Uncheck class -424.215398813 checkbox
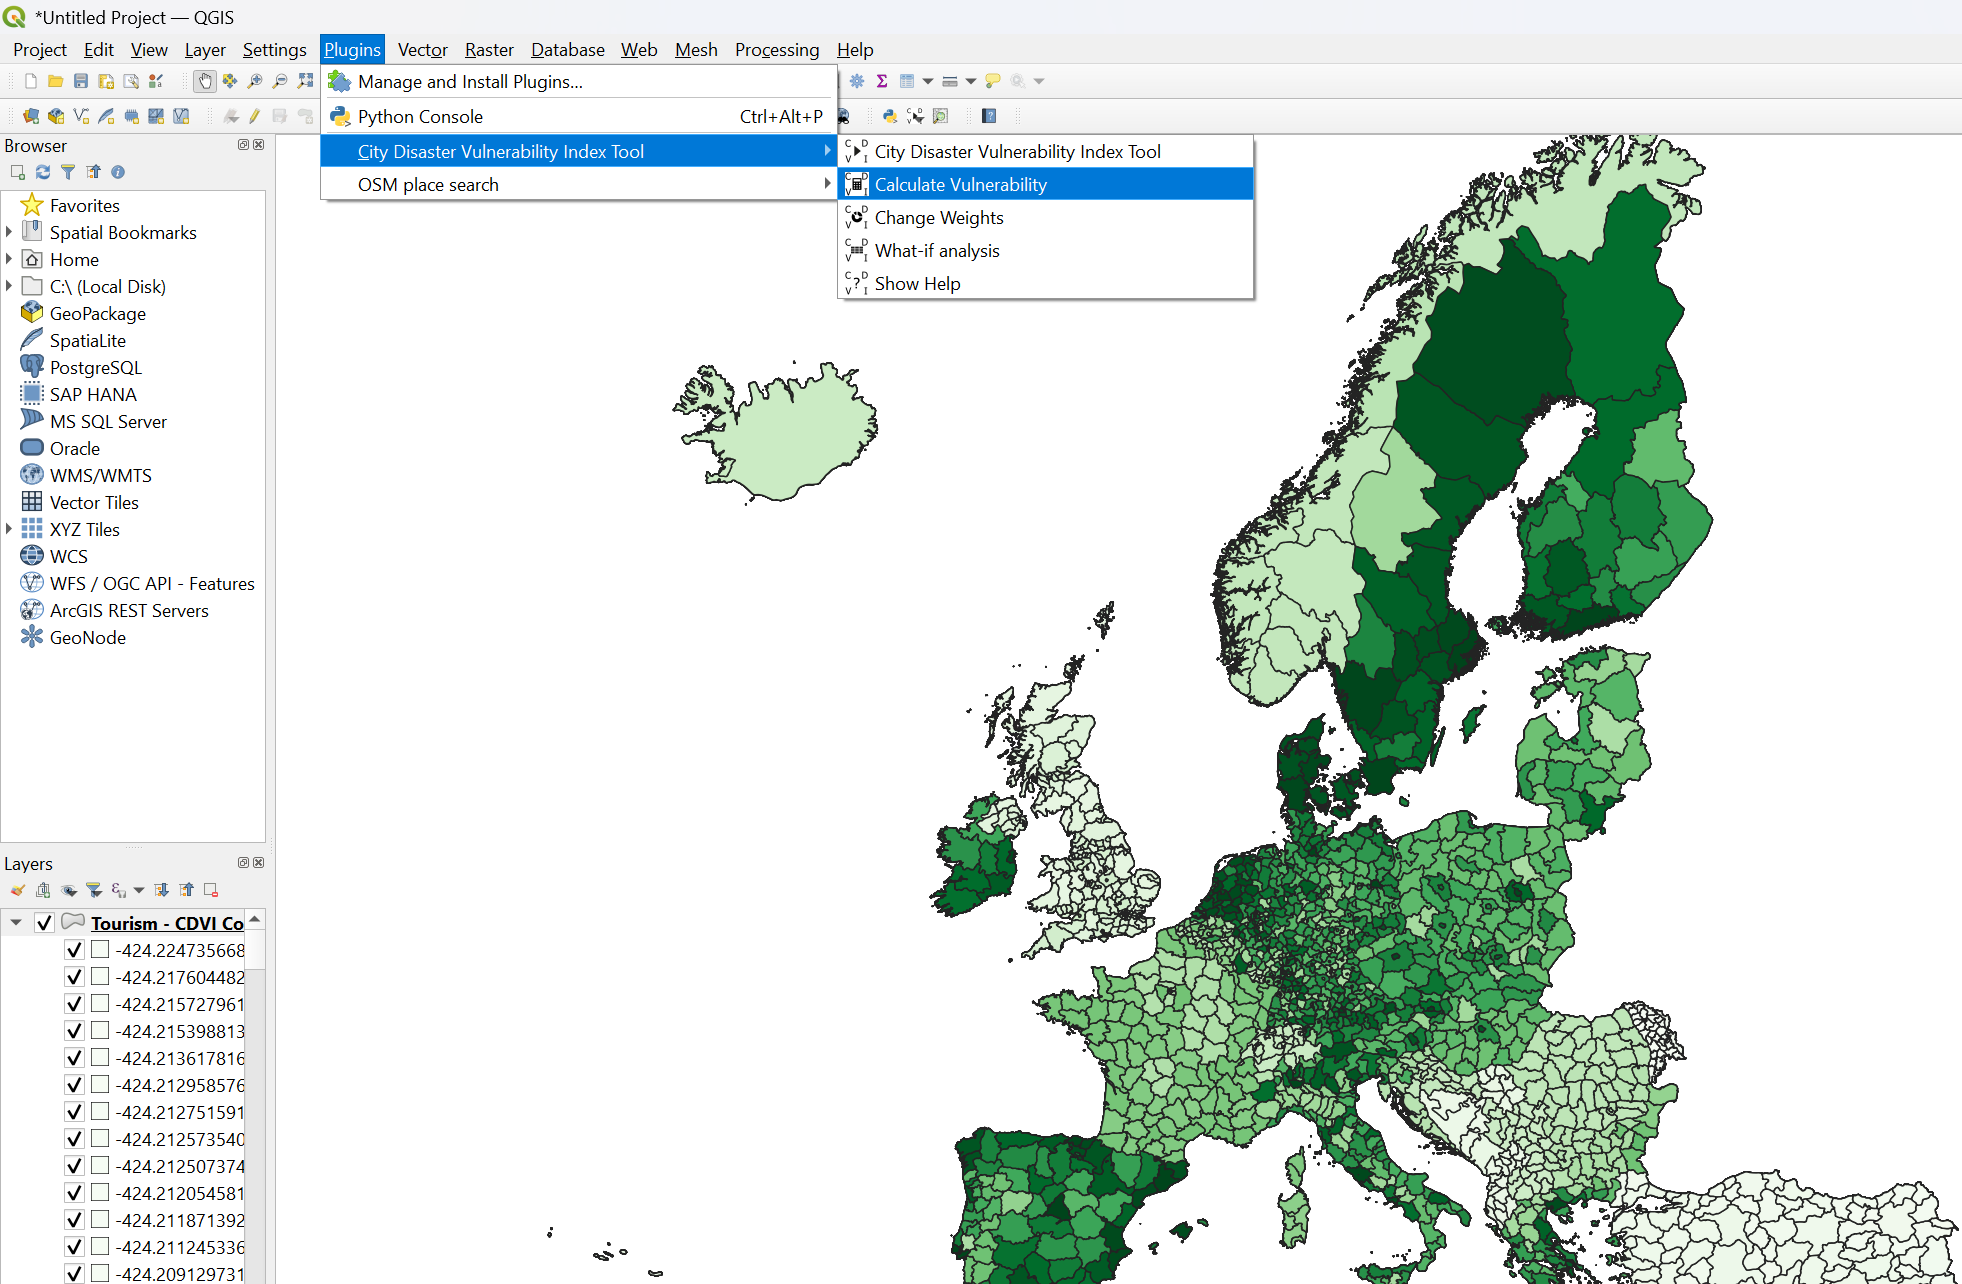1962x1284 pixels. coord(74,1031)
